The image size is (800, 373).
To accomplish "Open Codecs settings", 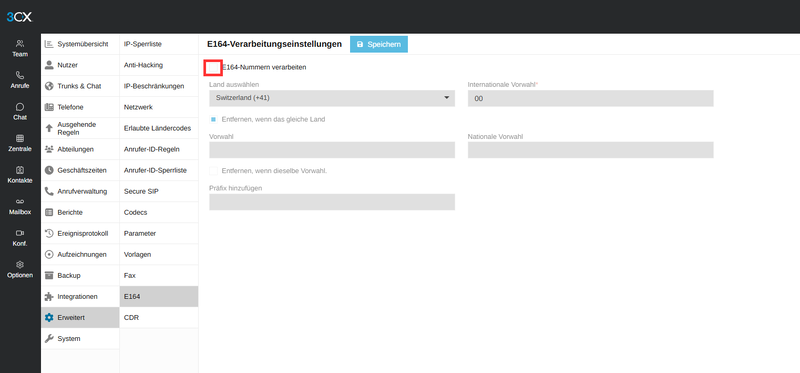I will tap(159, 212).
